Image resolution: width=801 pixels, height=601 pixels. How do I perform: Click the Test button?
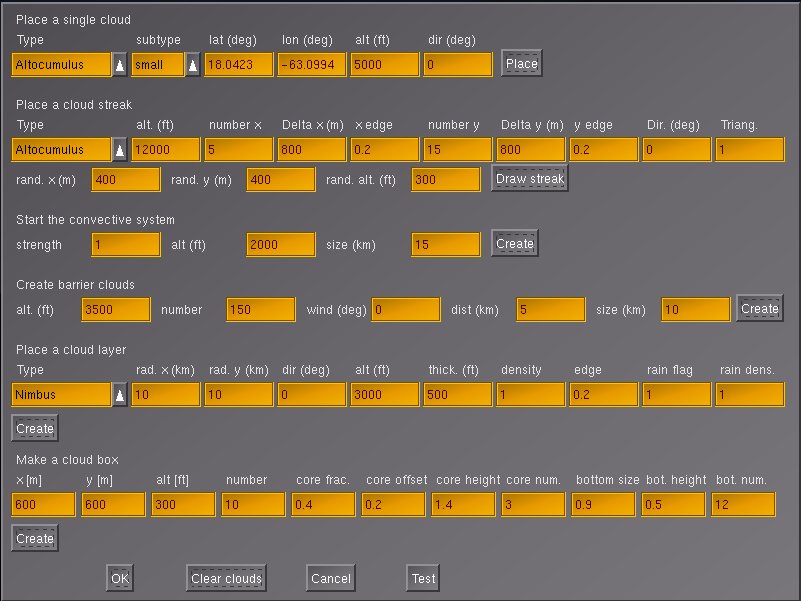tap(423, 578)
